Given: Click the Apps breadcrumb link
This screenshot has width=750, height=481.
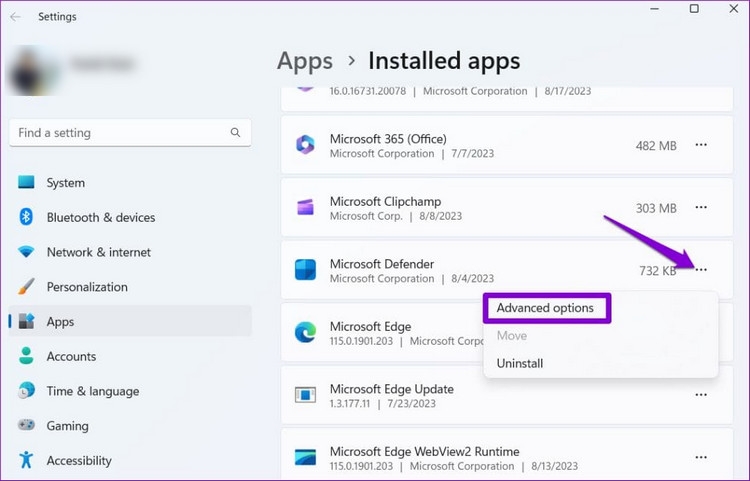Looking at the screenshot, I should point(305,62).
